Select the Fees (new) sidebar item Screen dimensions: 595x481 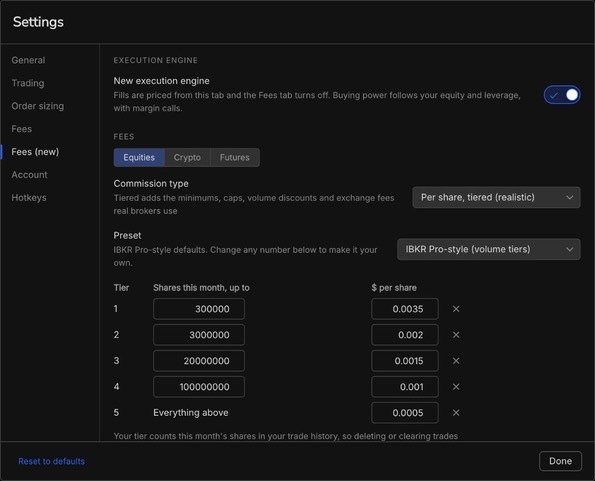pyautogui.click(x=35, y=152)
